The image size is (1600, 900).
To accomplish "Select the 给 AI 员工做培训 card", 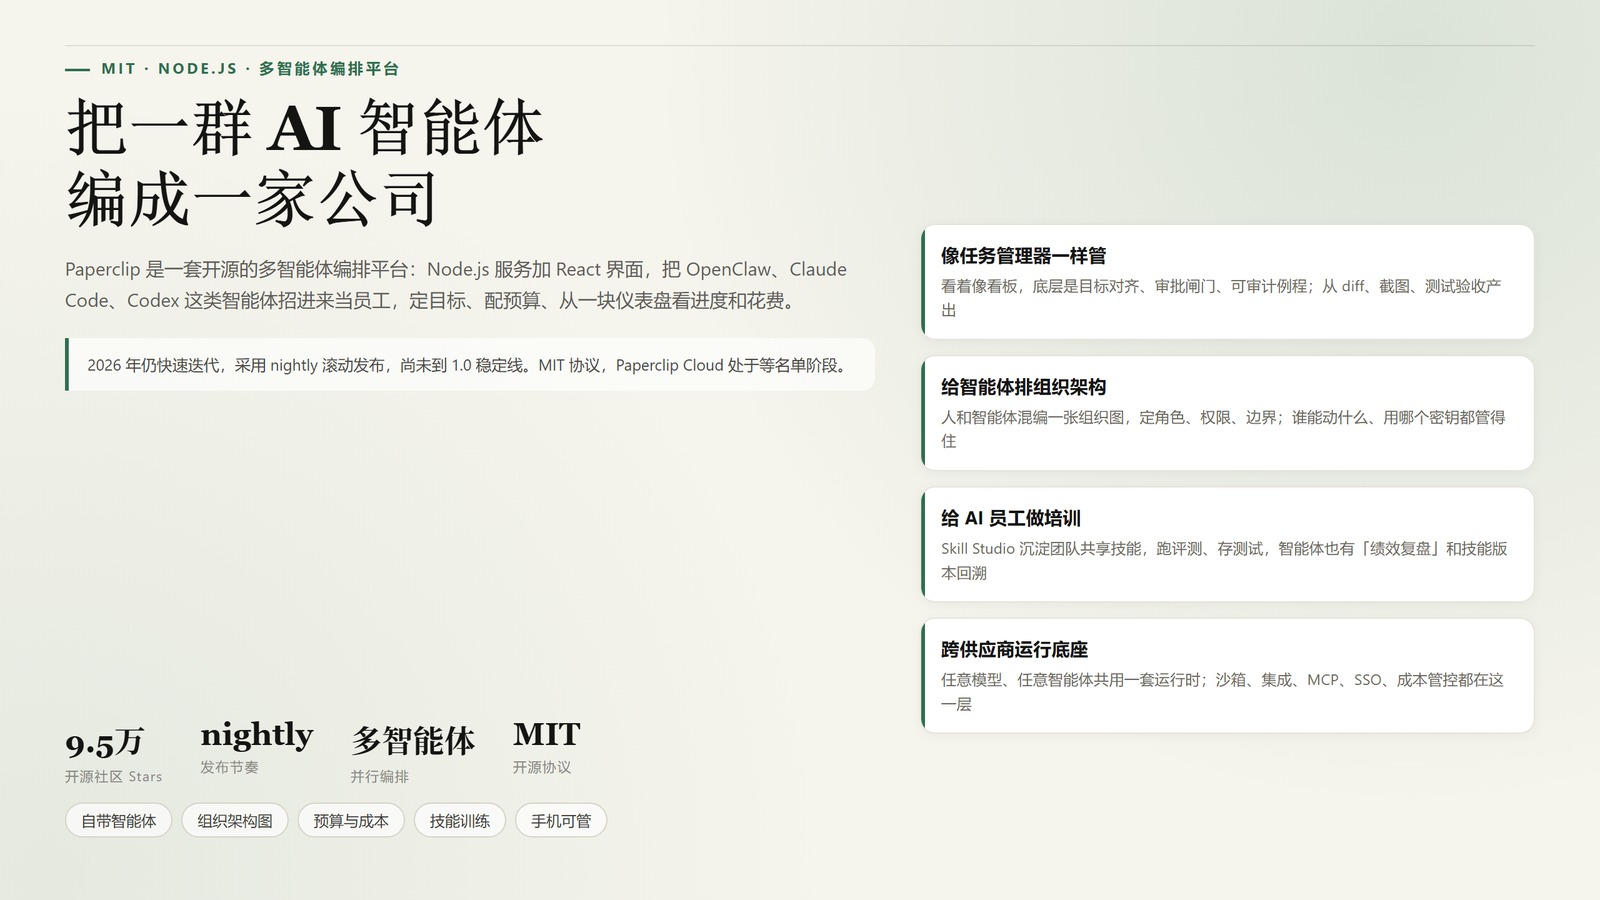I will pyautogui.click(x=1227, y=544).
